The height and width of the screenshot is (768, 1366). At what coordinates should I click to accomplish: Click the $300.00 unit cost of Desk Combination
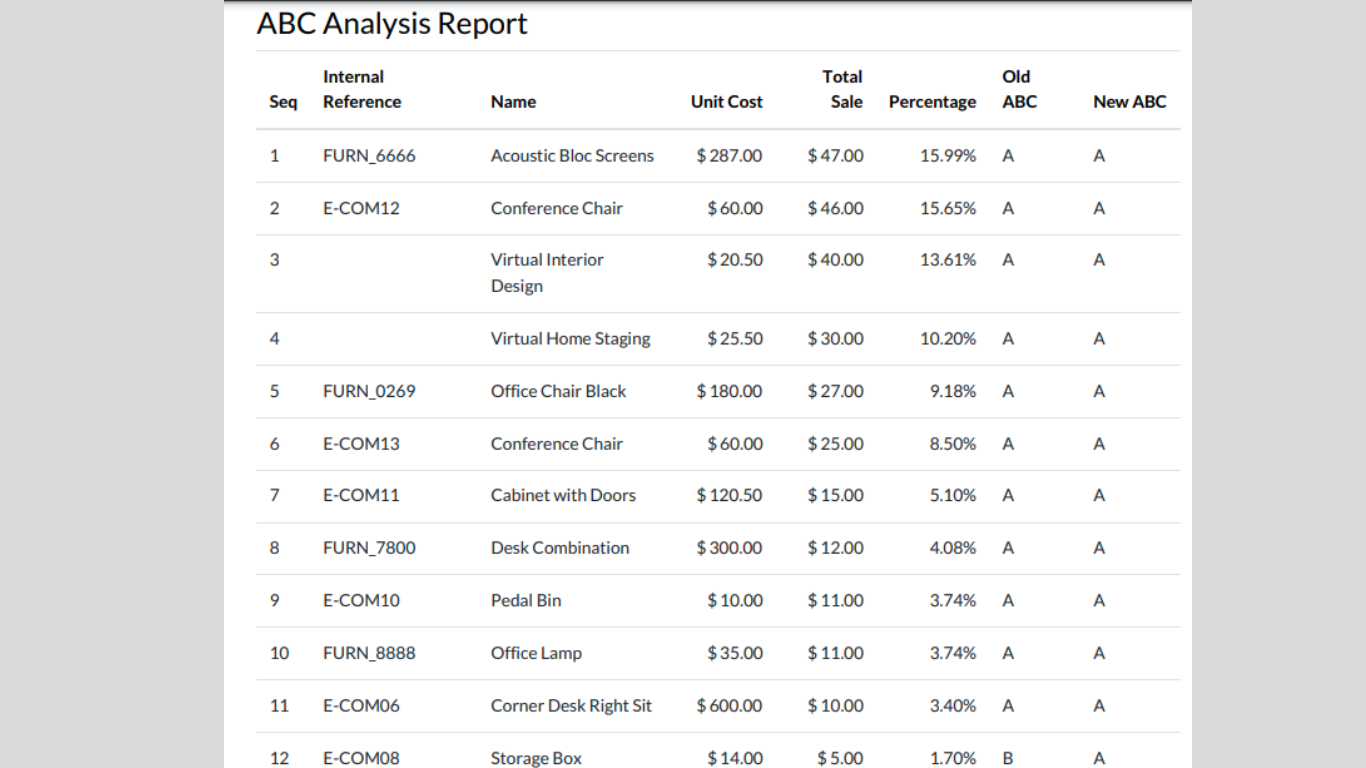[x=729, y=548]
